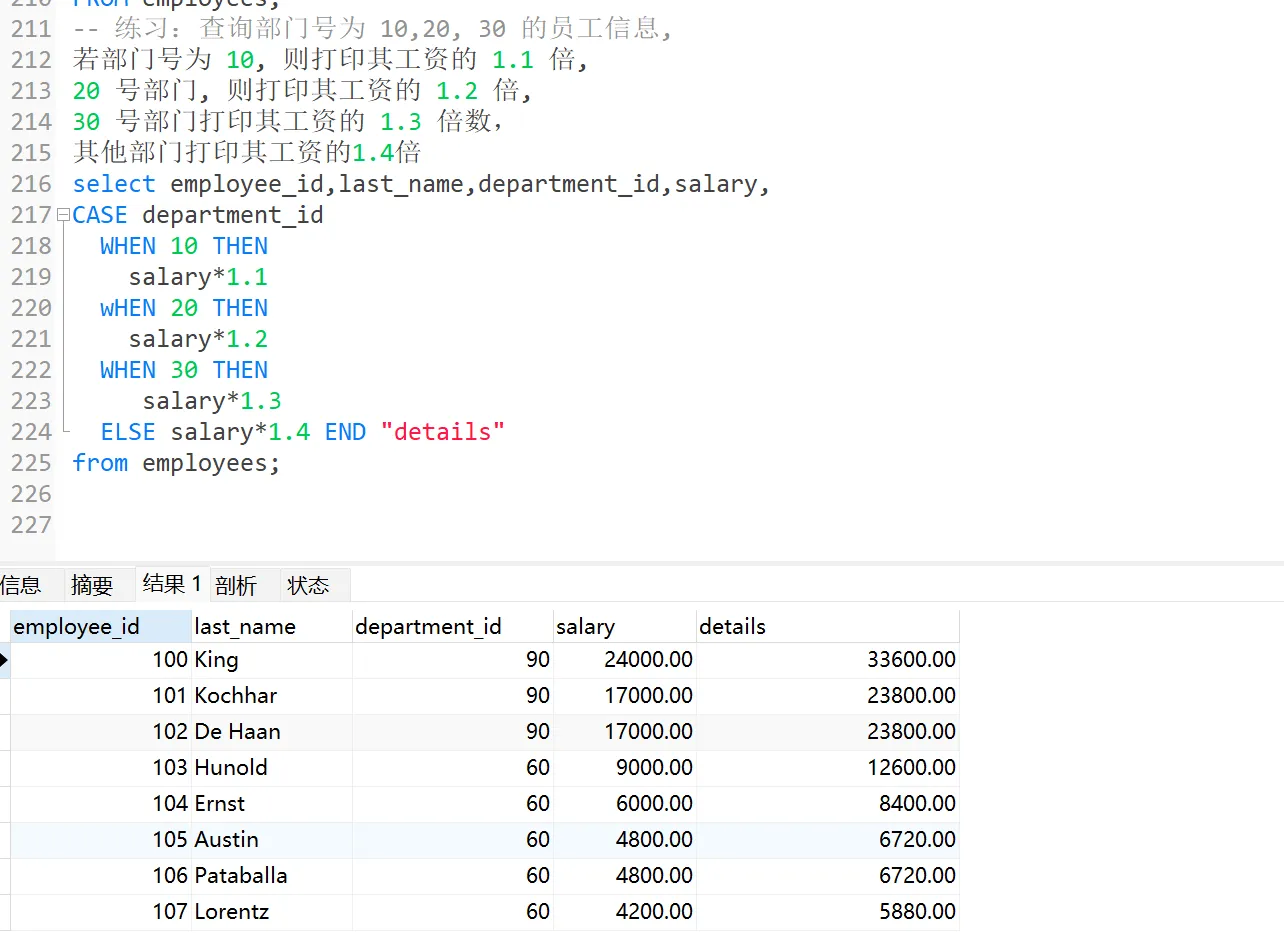
Task: Click "WHEN 30 THEN" line
Action: coord(184,370)
